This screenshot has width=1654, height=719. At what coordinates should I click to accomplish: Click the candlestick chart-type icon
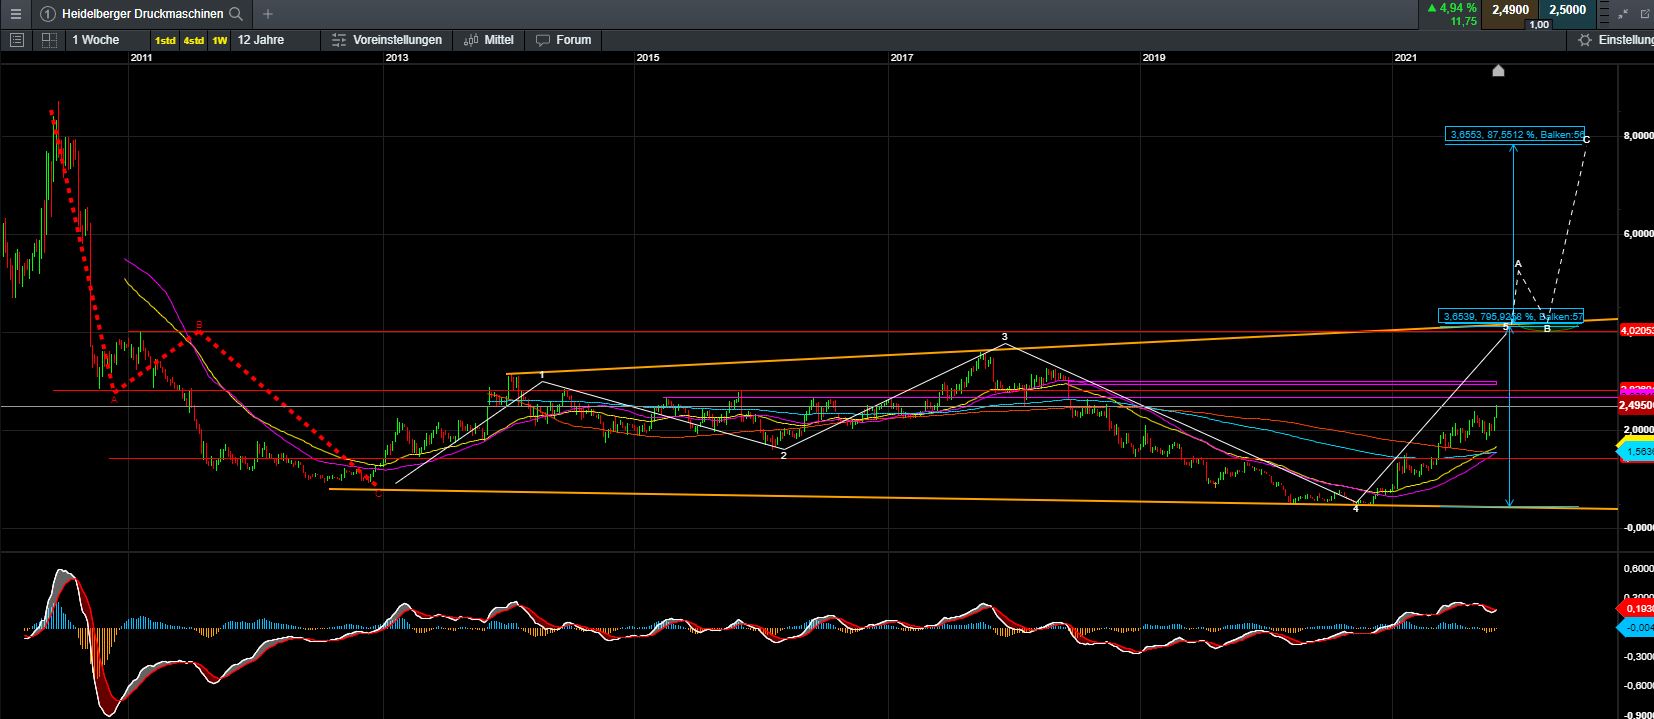coord(471,40)
